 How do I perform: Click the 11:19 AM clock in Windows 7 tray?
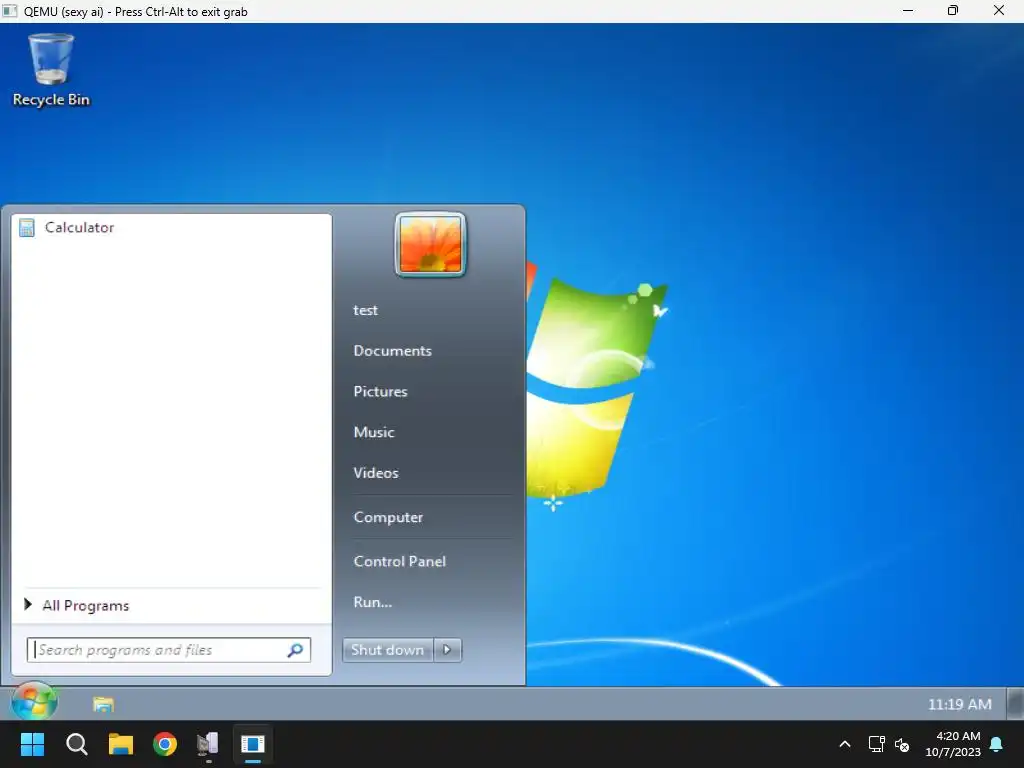pos(959,704)
